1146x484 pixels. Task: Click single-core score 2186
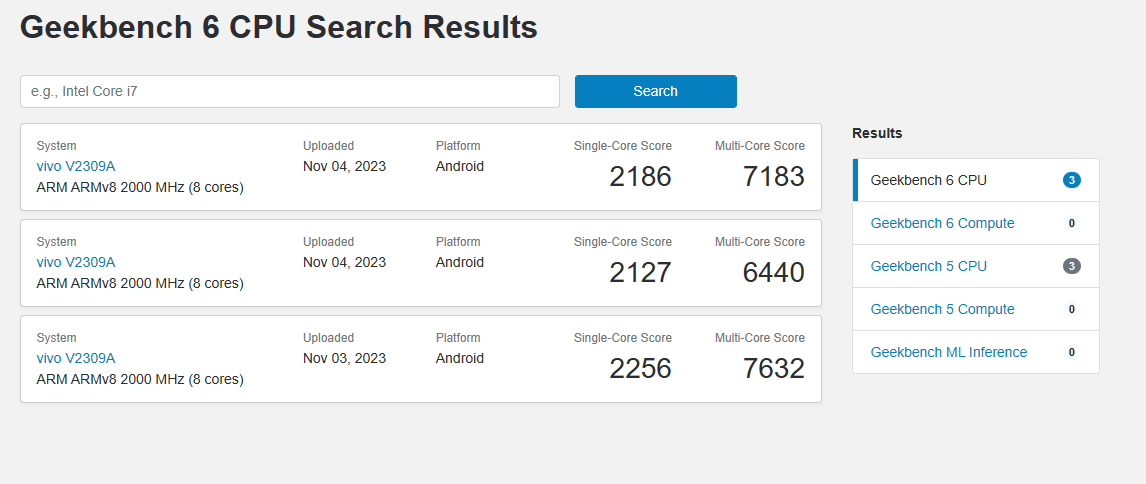pyautogui.click(x=640, y=176)
